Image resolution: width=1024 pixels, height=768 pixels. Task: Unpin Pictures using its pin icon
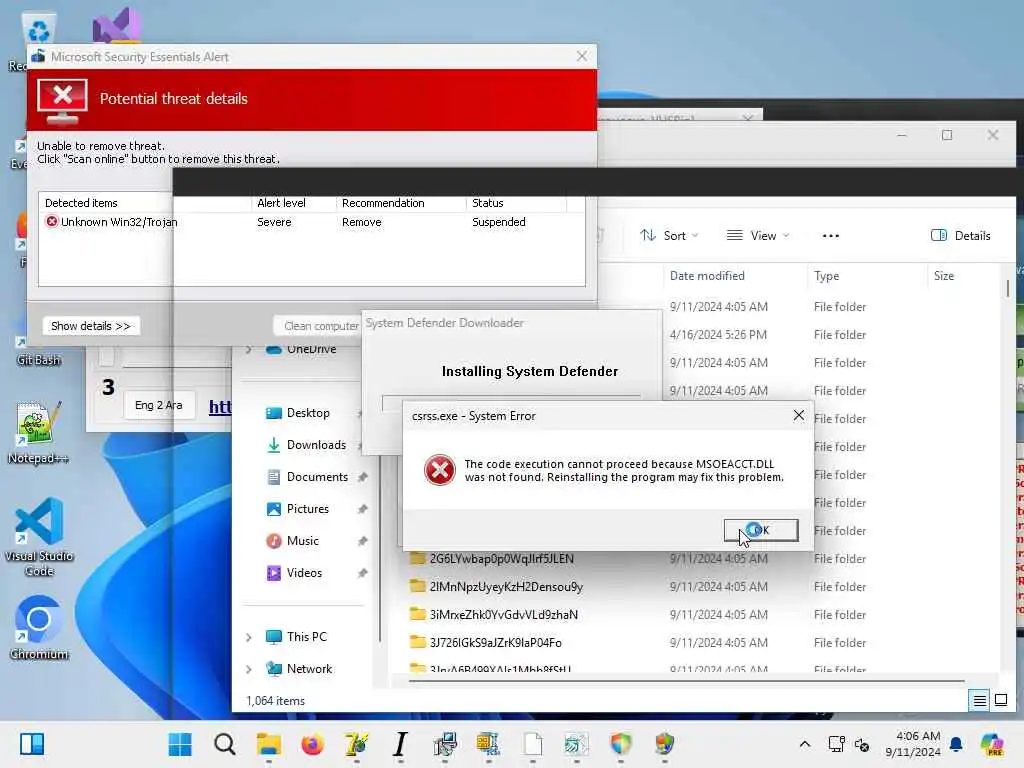tap(362, 509)
